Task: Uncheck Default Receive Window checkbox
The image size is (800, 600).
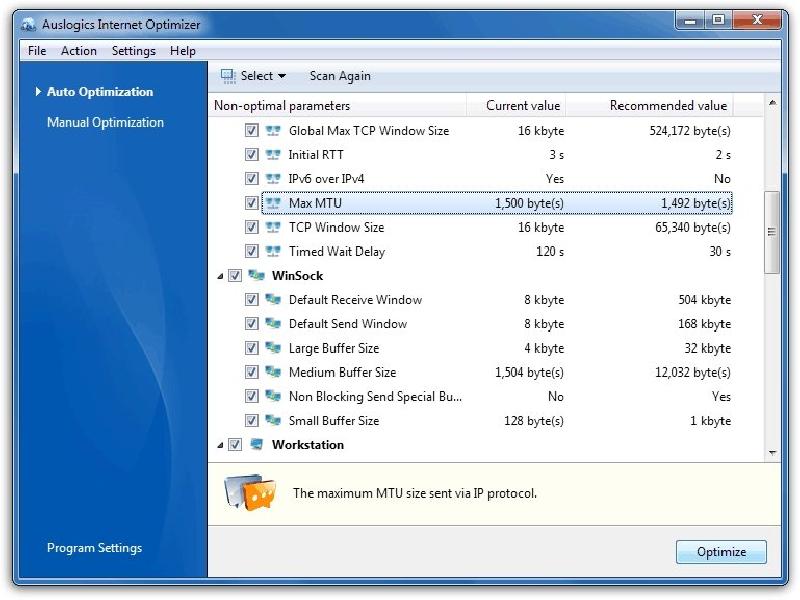Action: click(x=251, y=299)
